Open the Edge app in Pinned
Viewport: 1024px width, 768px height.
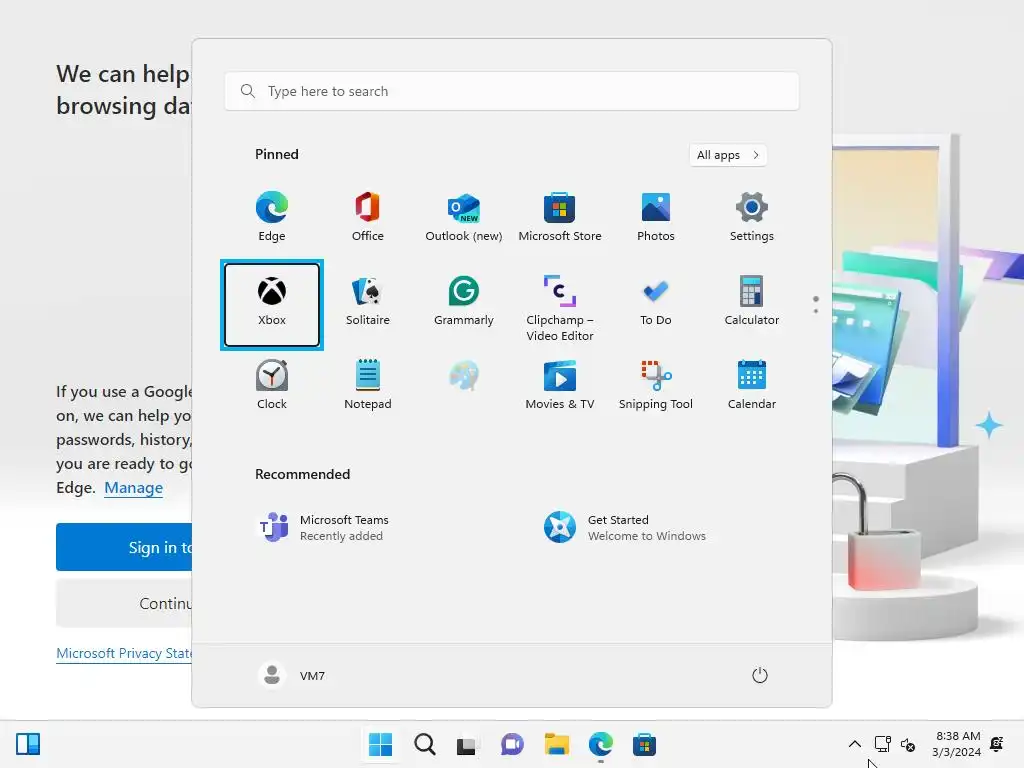272,217
